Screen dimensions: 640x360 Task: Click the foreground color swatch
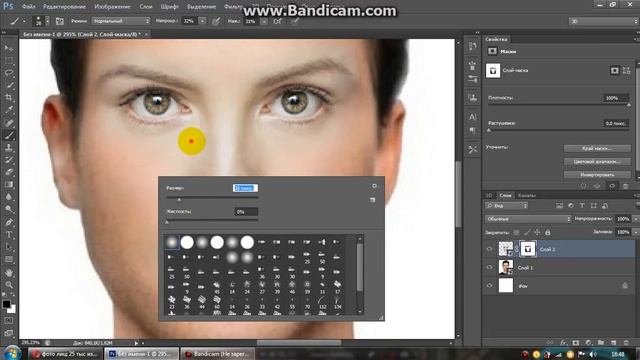pyautogui.click(x=6, y=304)
